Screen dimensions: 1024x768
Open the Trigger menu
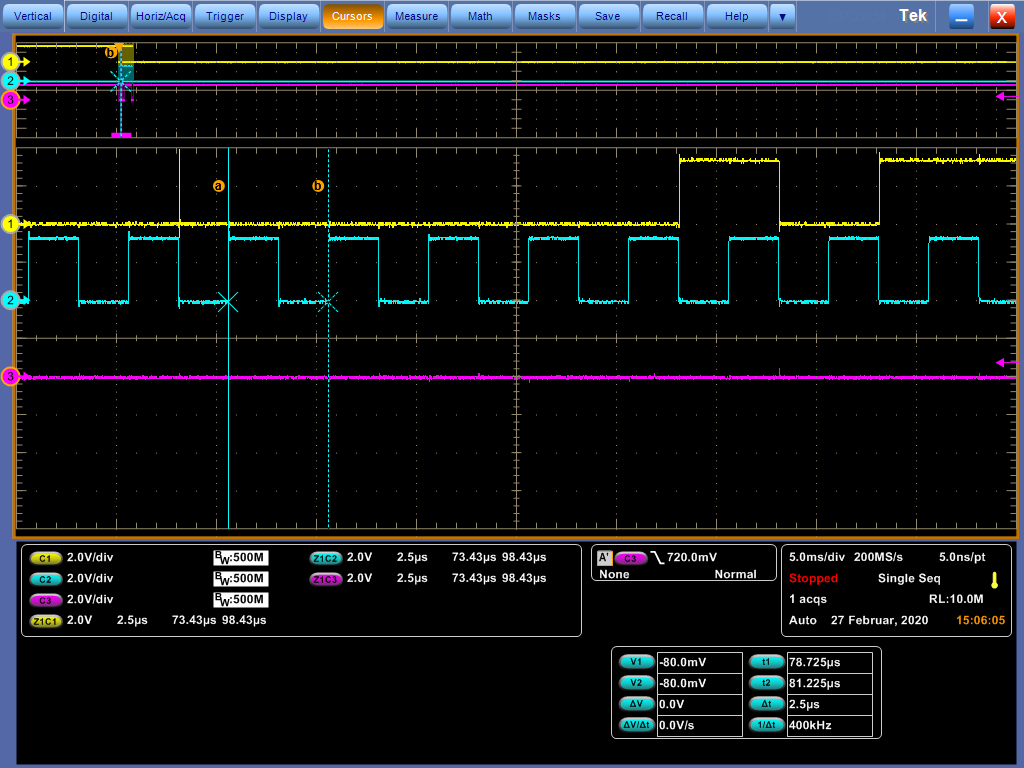(x=225, y=16)
